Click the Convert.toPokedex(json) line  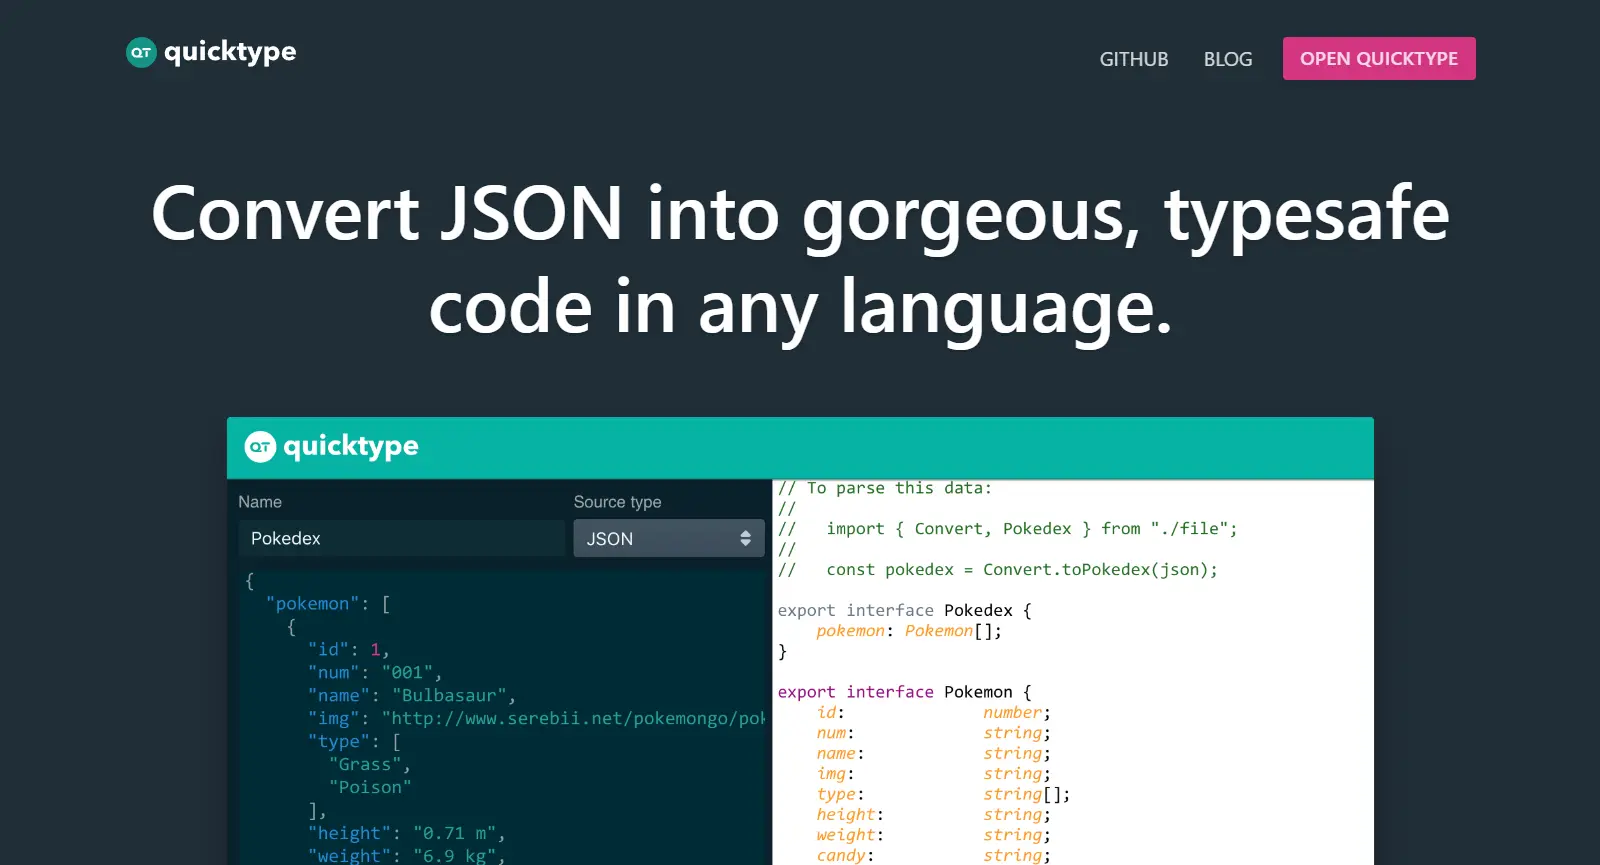[x=998, y=570]
